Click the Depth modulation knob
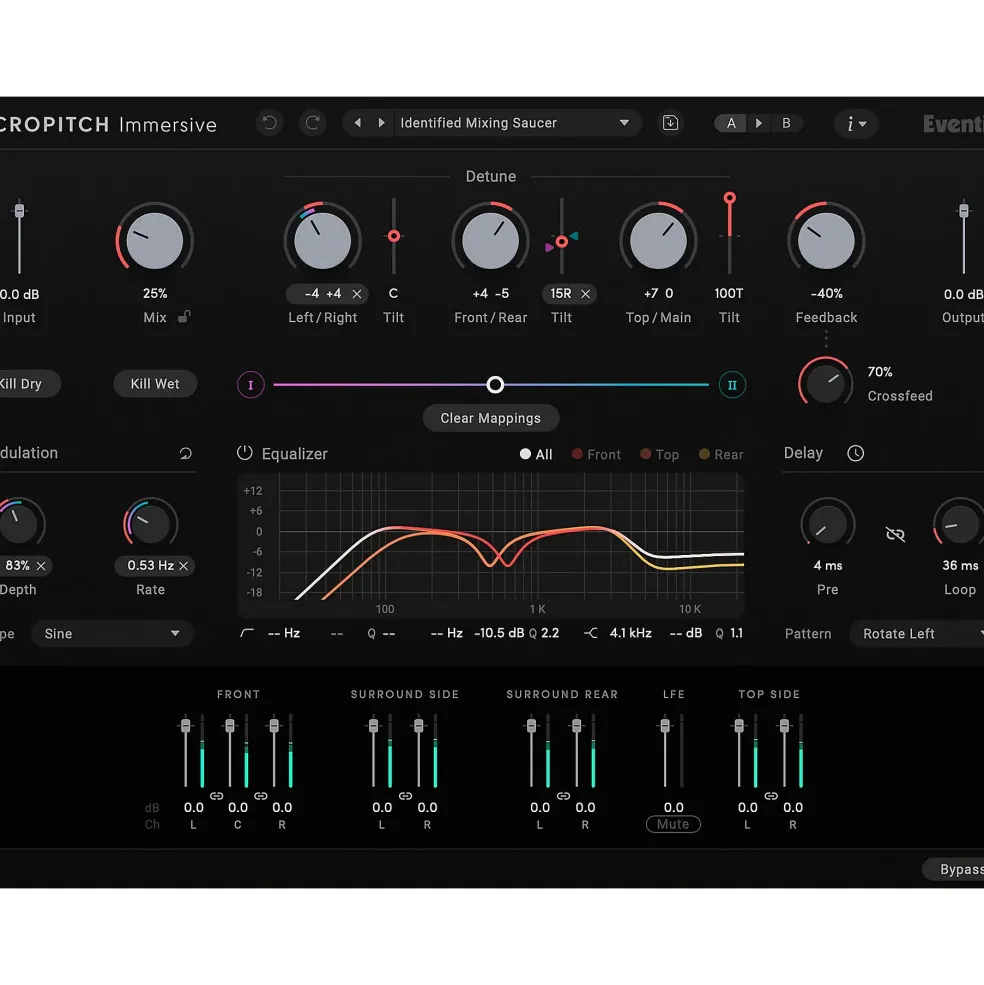Image resolution: width=984 pixels, height=985 pixels. 19,523
